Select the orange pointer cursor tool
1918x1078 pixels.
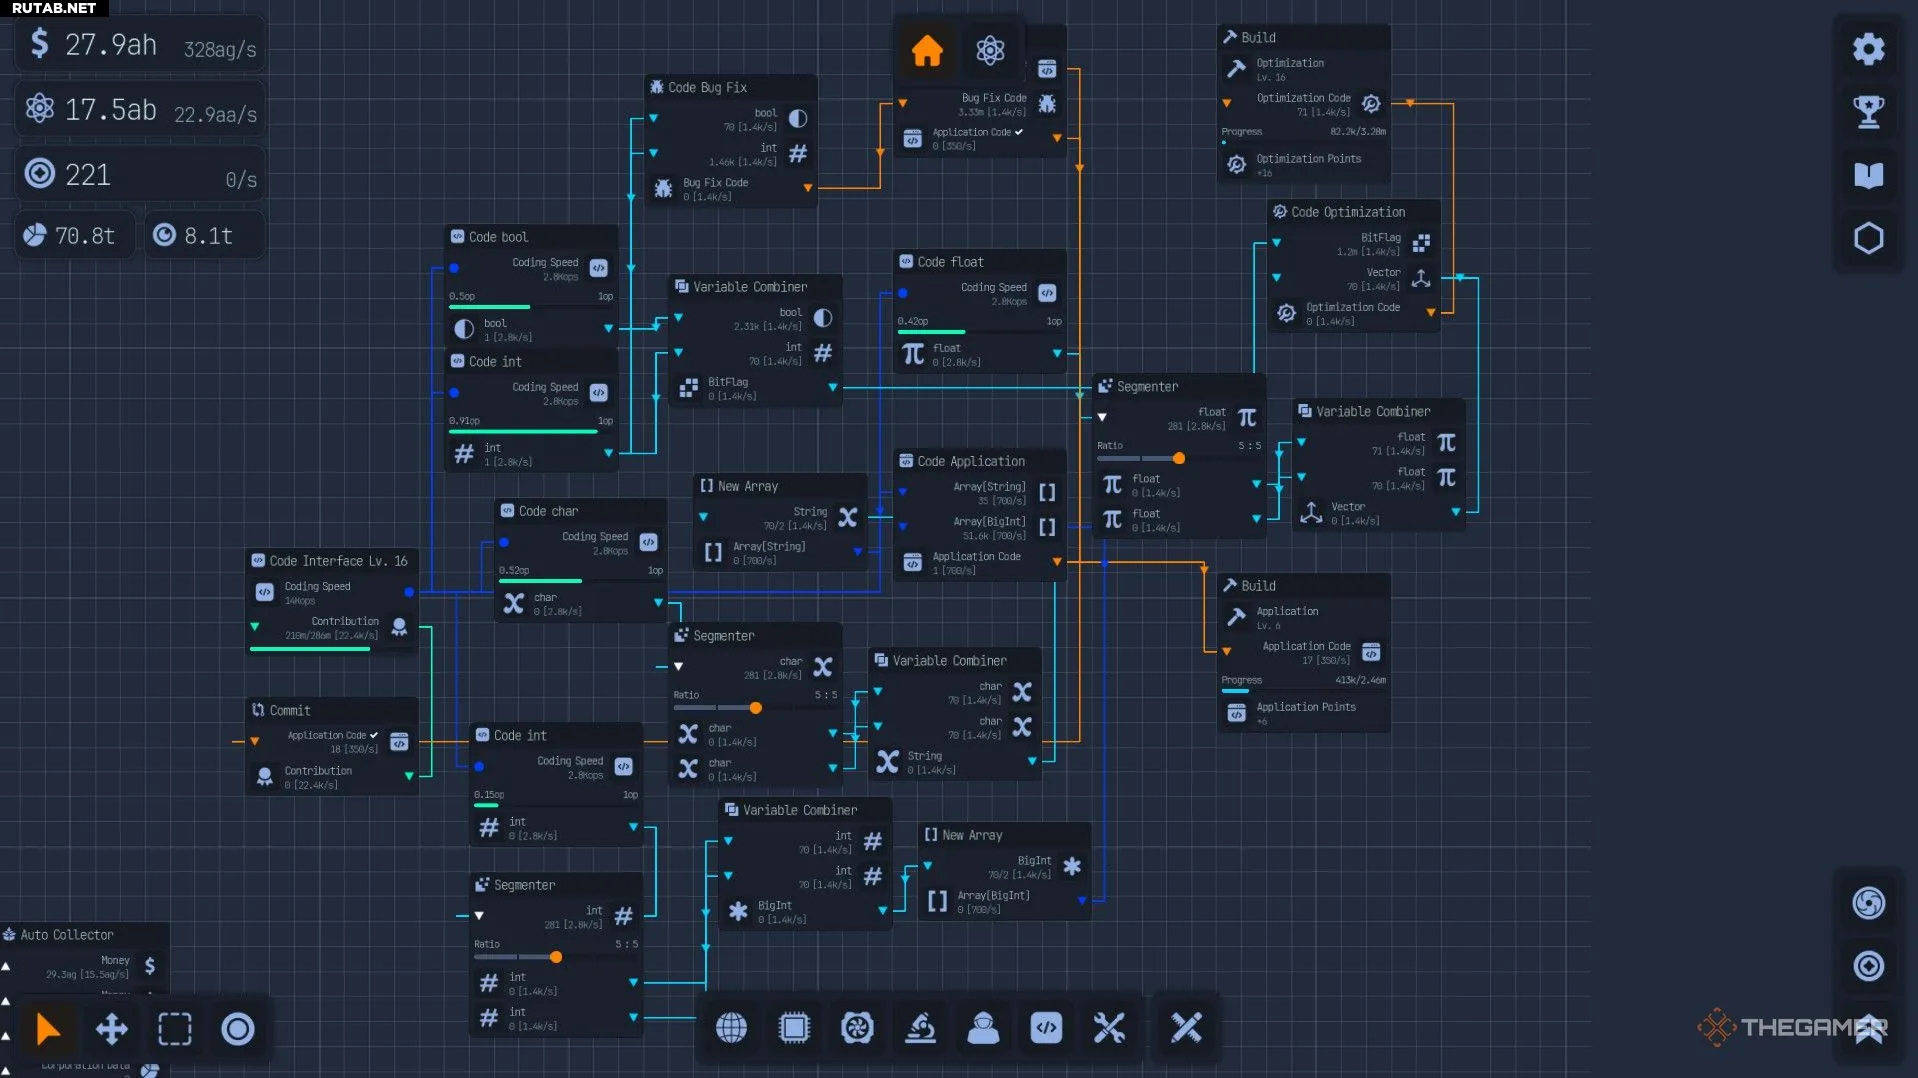[48, 1028]
